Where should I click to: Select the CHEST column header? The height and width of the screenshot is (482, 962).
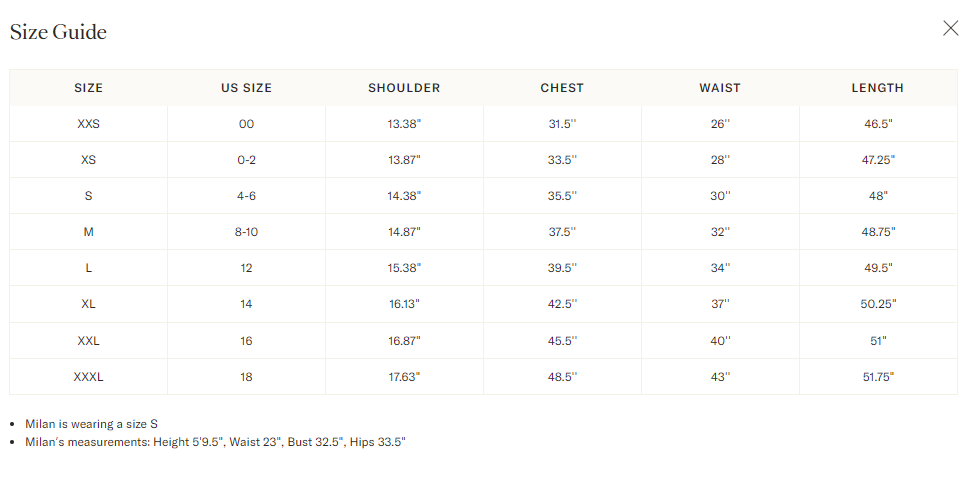click(x=562, y=88)
